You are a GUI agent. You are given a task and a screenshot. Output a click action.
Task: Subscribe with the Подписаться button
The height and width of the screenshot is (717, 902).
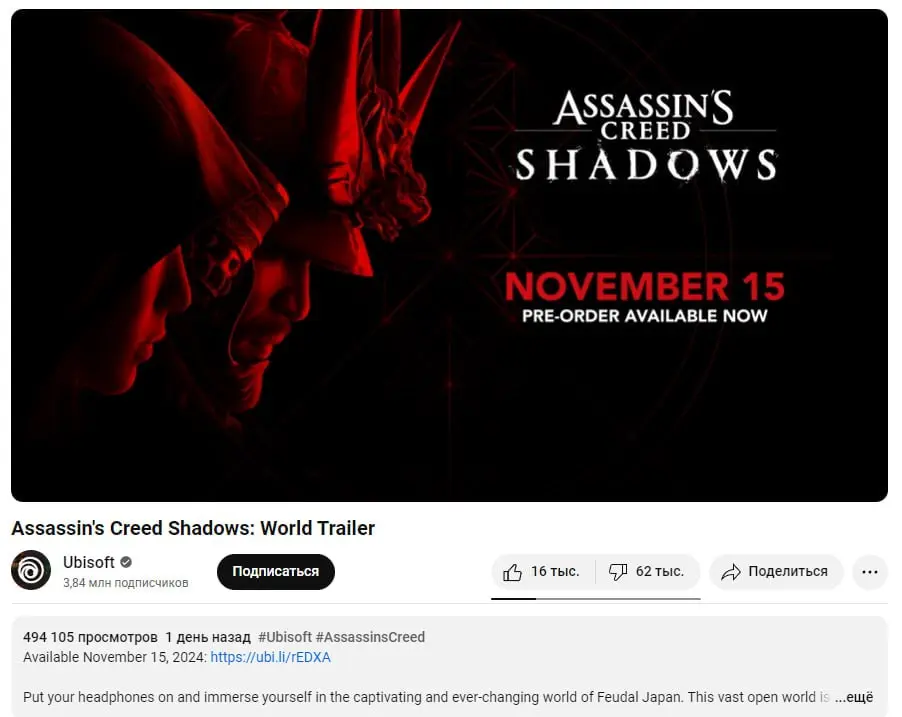pyautogui.click(x=276, y=571)
